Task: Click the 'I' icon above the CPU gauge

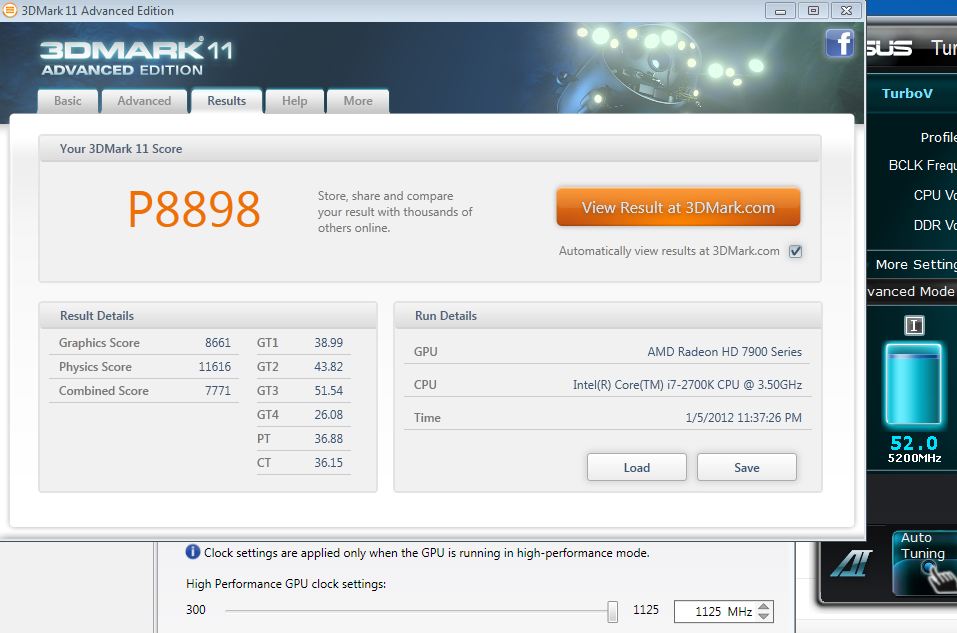Action: pyautogui.click(x=914, y=325)
